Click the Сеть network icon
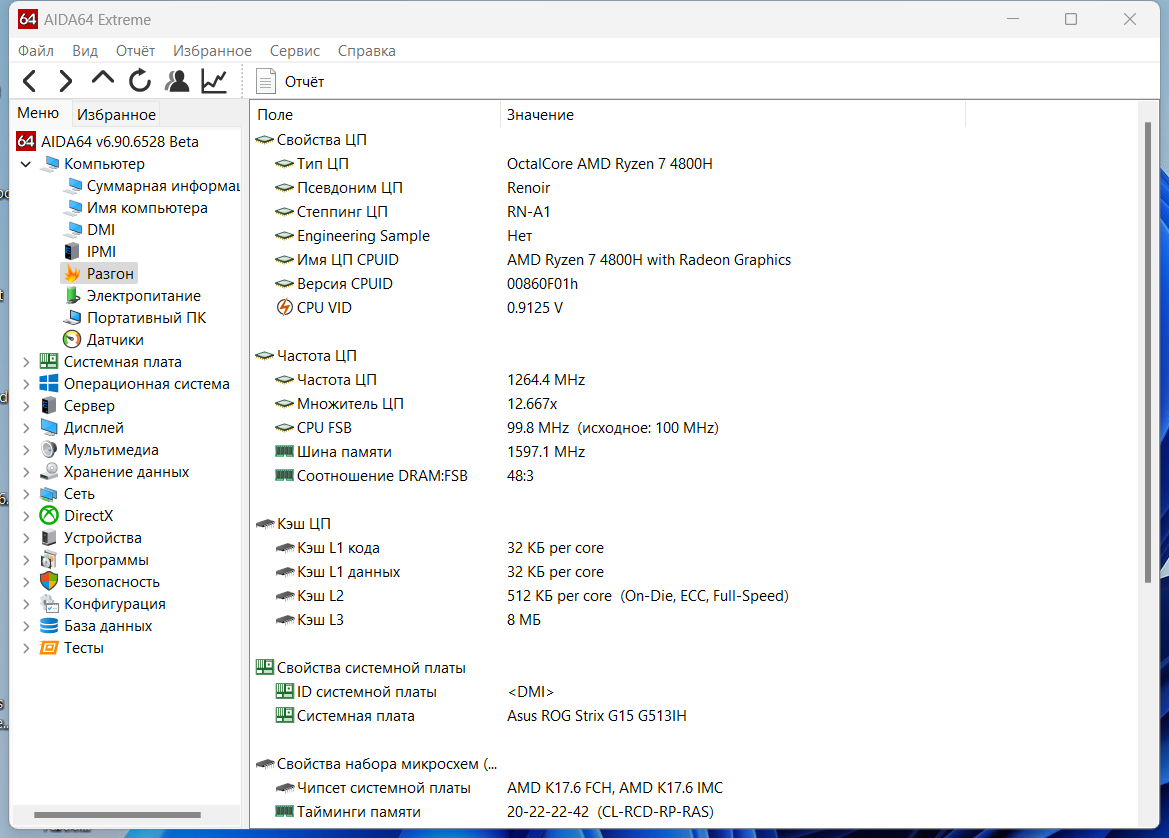Screen dimensions: 1169x838 49,494
